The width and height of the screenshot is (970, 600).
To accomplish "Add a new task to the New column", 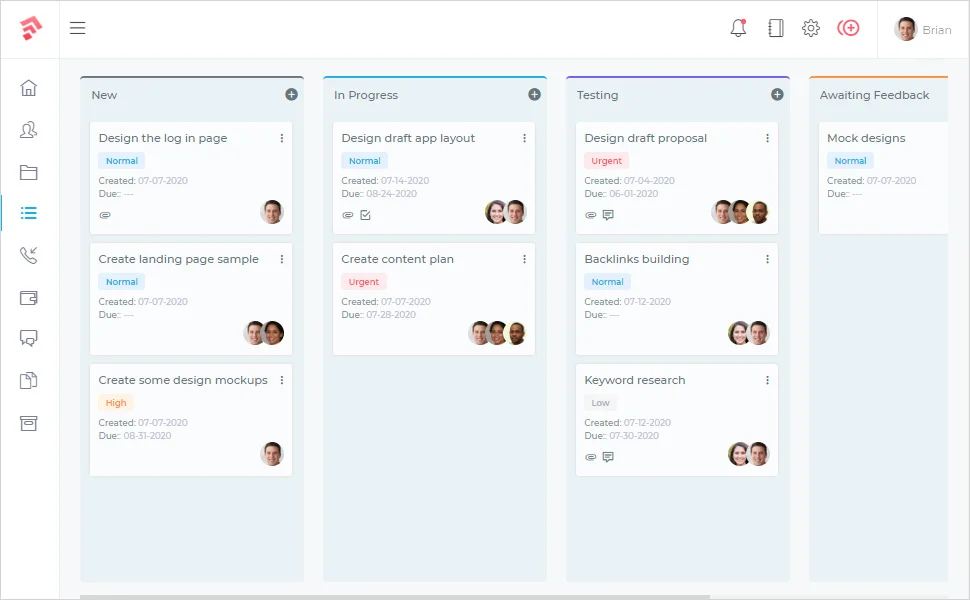I will pyautogui.click(x=292, y=94).
